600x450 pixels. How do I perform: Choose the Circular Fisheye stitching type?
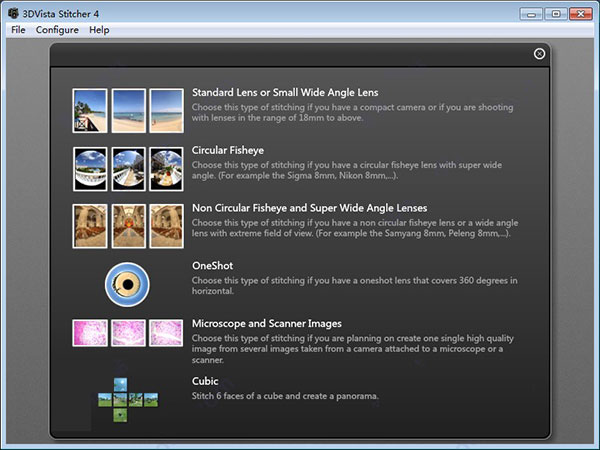[228, 150]
